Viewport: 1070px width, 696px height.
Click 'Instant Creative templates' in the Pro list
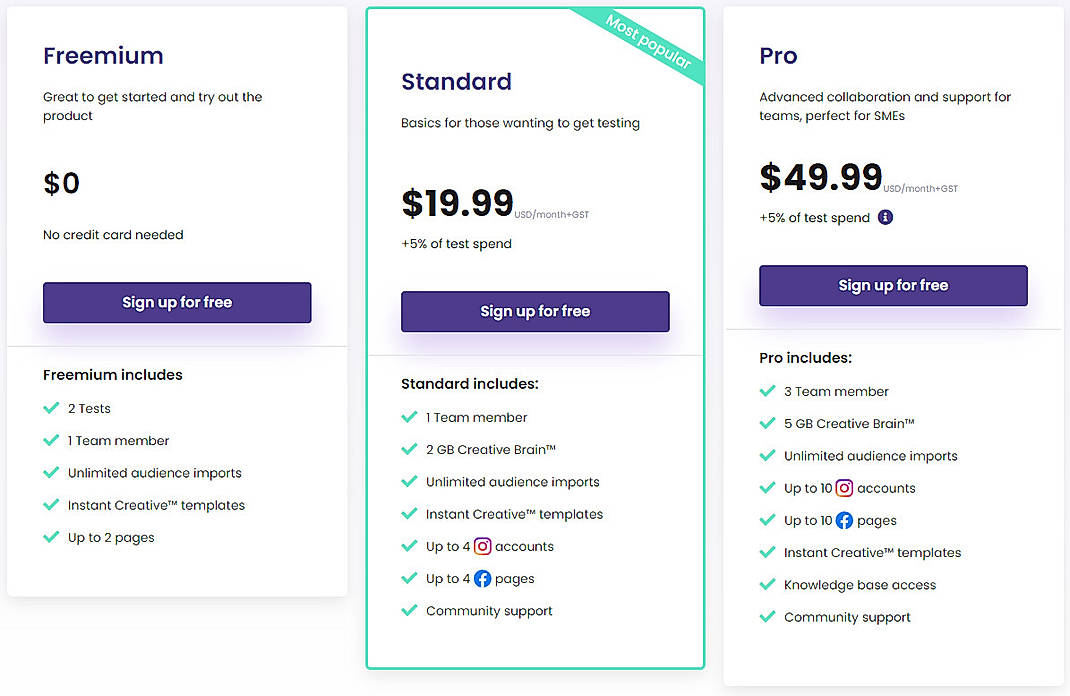(x=870, y=552)
